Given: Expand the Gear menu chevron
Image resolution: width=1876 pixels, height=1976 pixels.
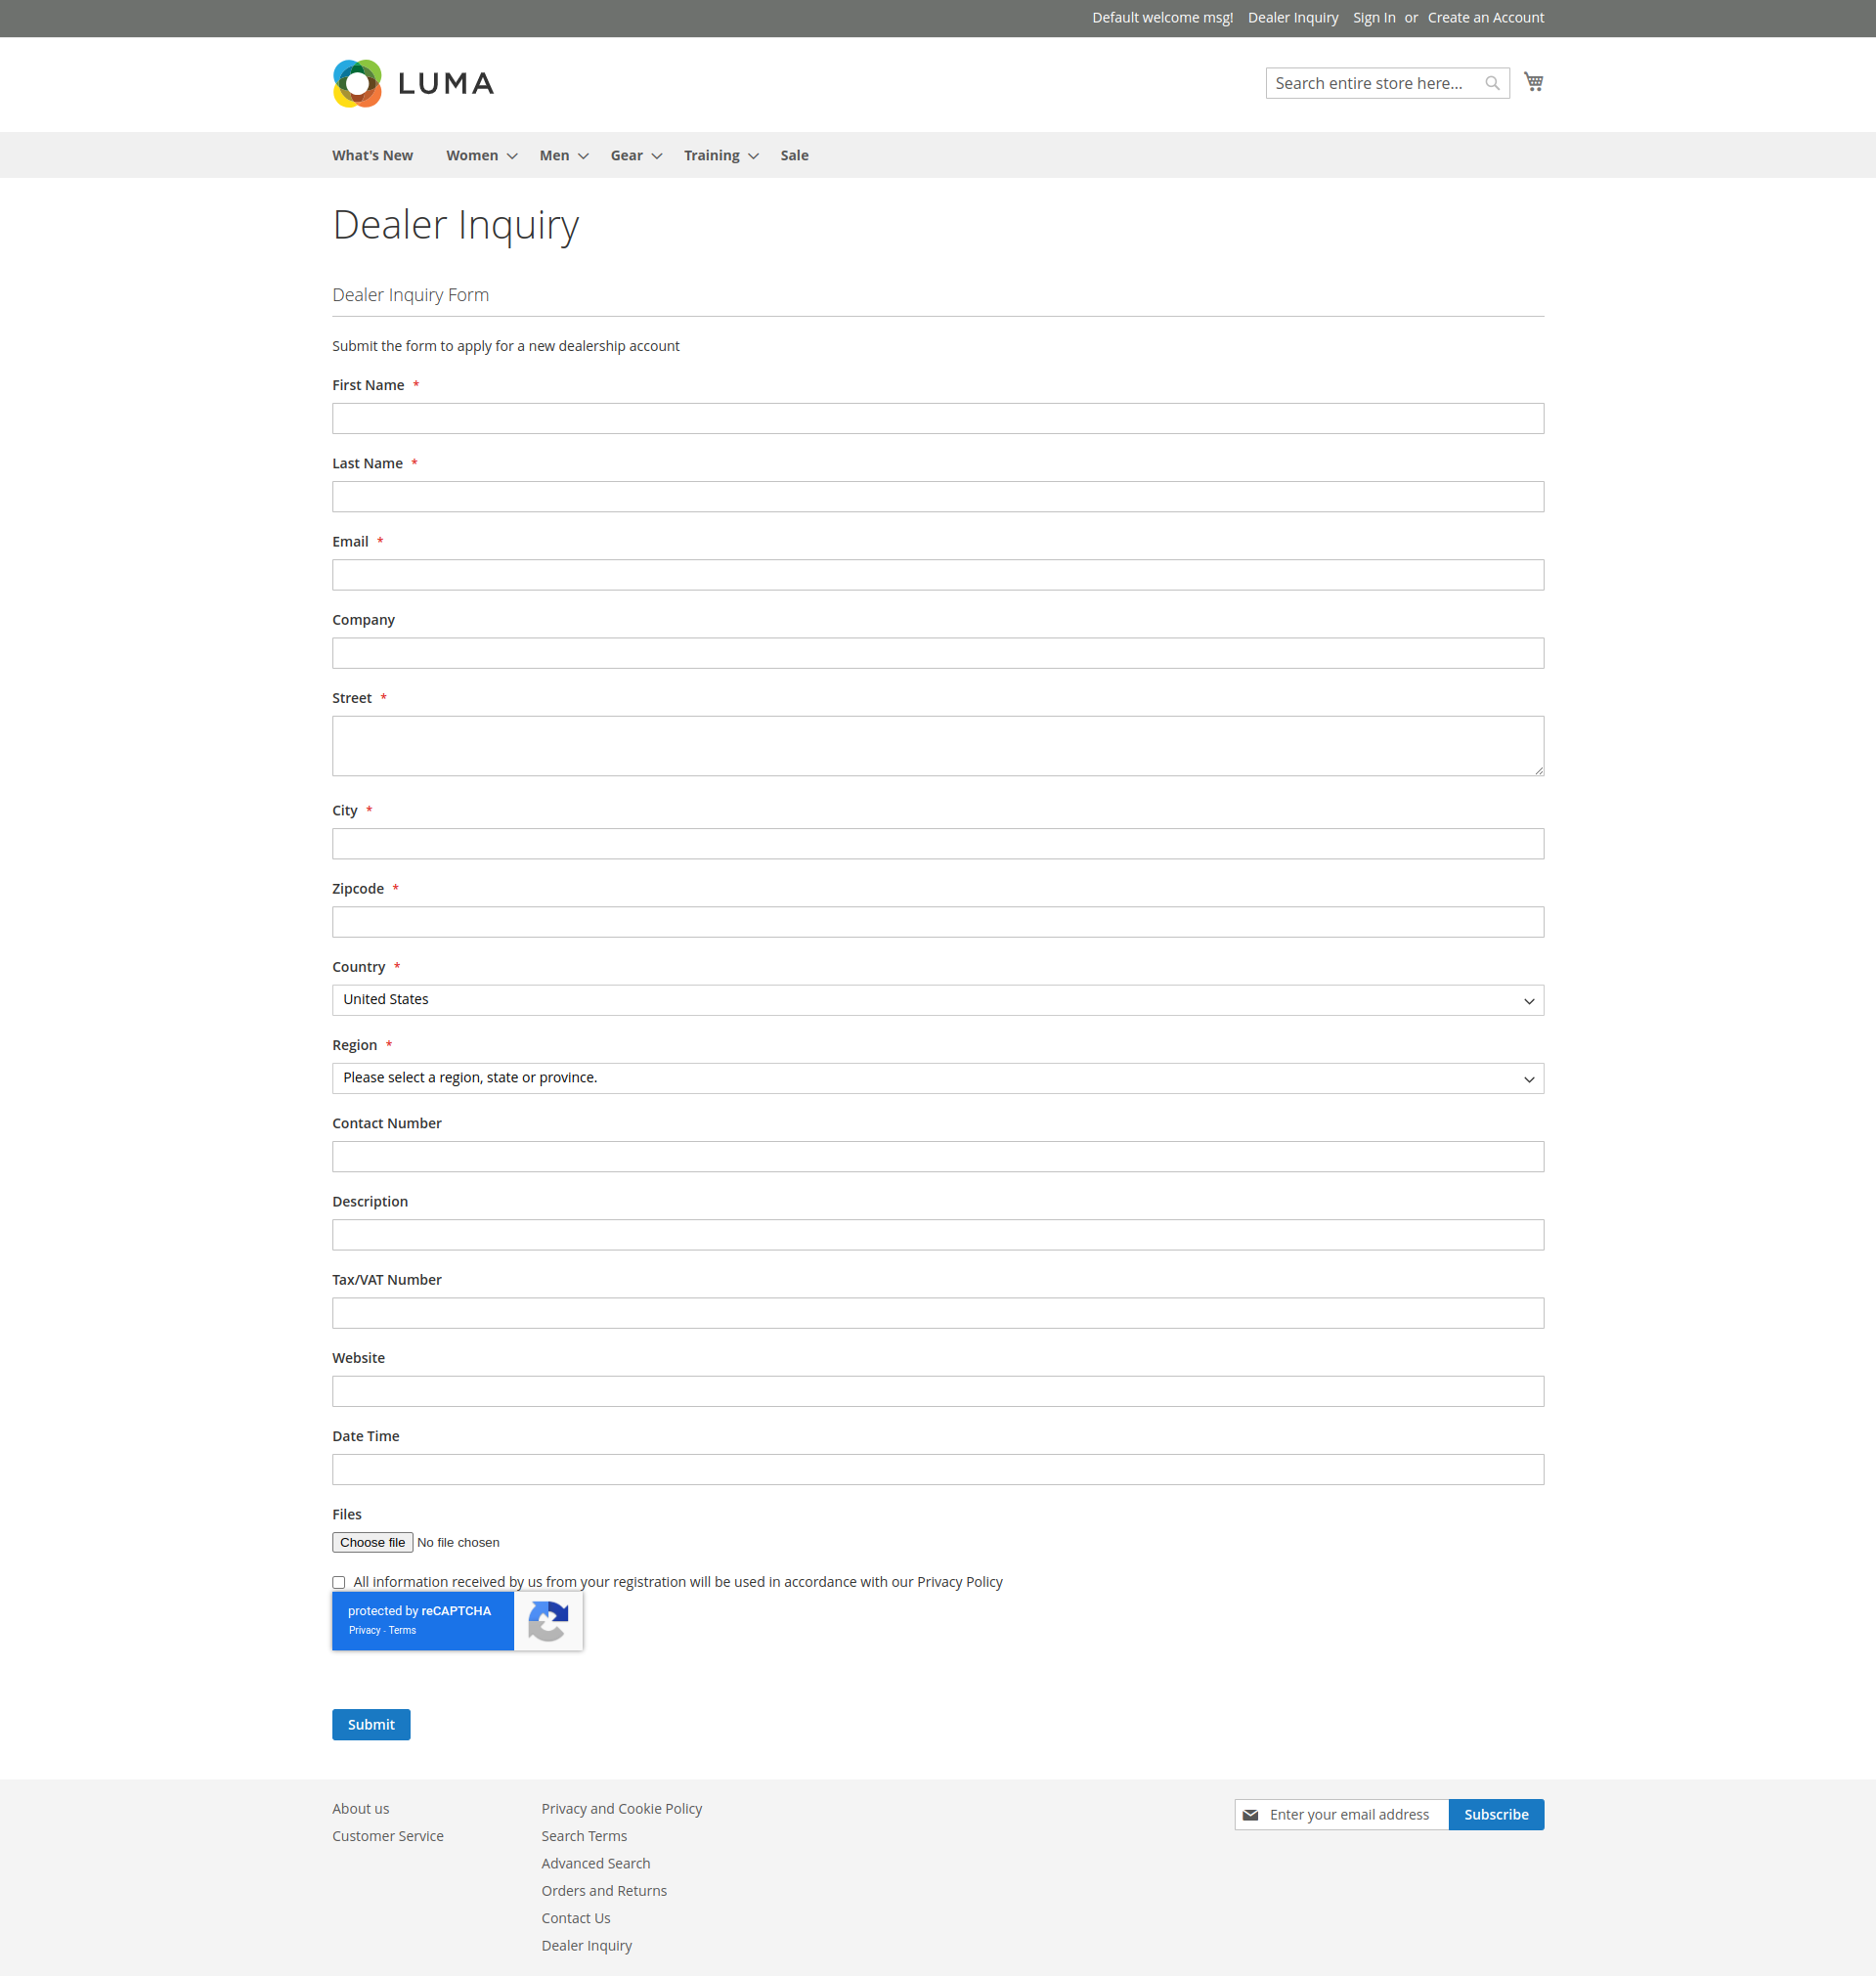Looking at the screenshot, I should (x=657, y=156).
